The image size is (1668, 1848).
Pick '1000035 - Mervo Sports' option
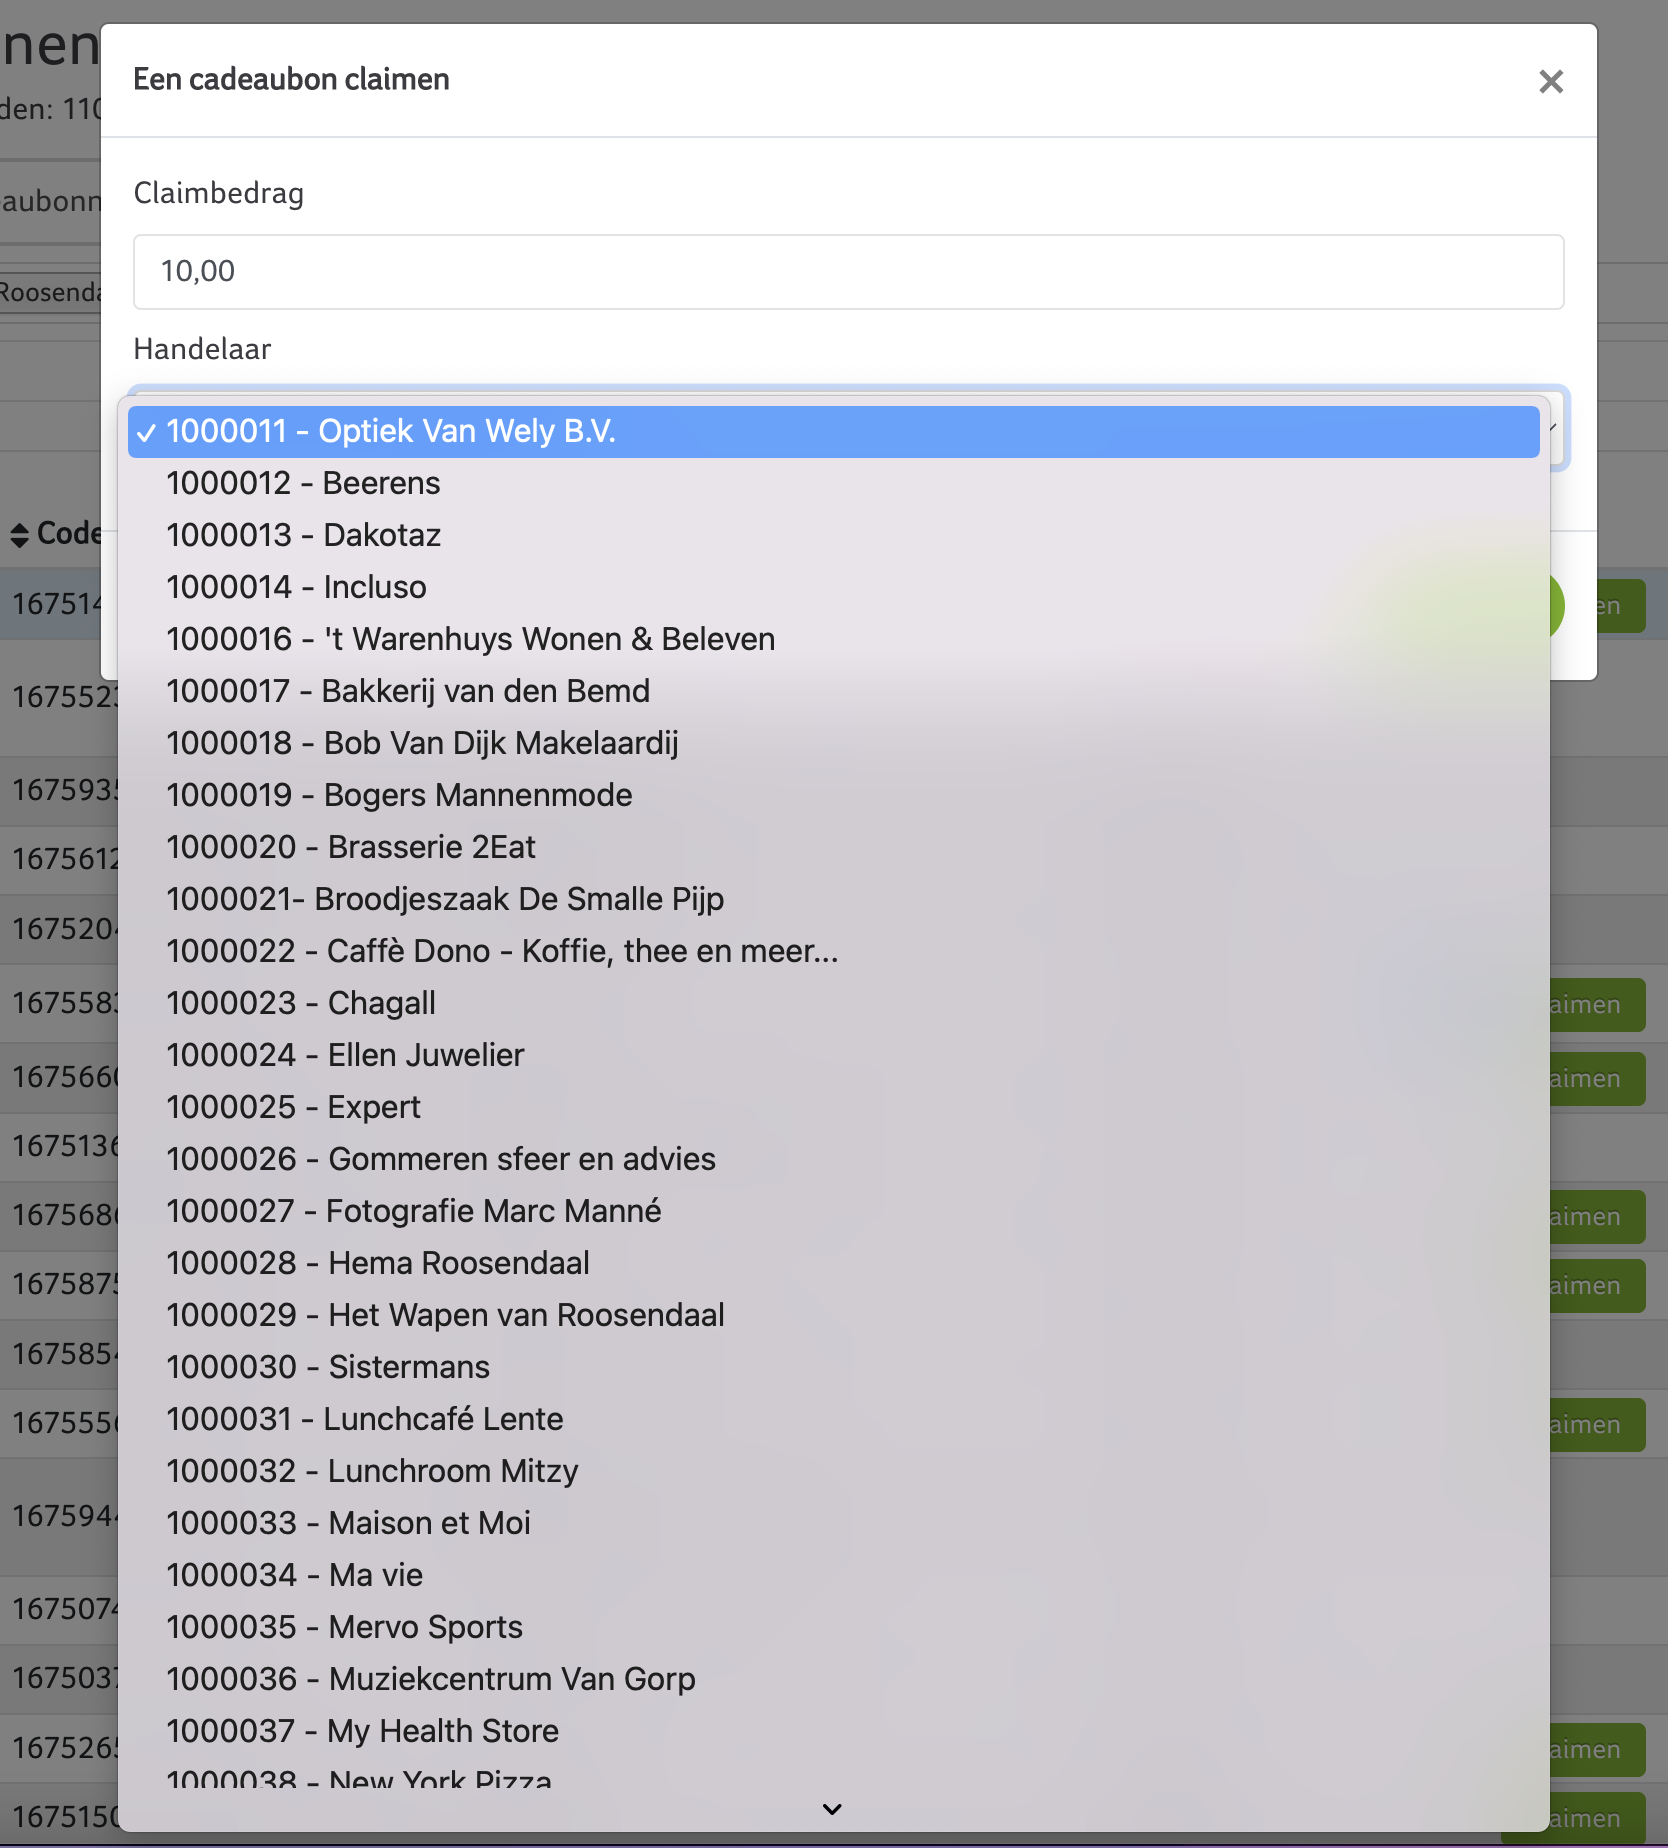(833, 1627)
